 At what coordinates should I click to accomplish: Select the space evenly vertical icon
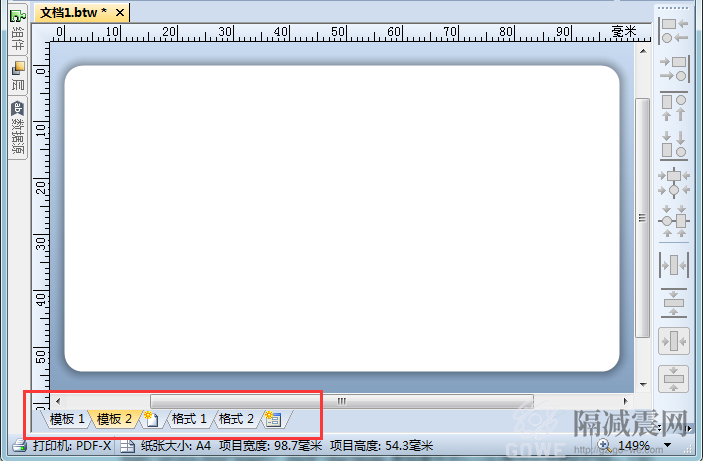pos(674,302)
